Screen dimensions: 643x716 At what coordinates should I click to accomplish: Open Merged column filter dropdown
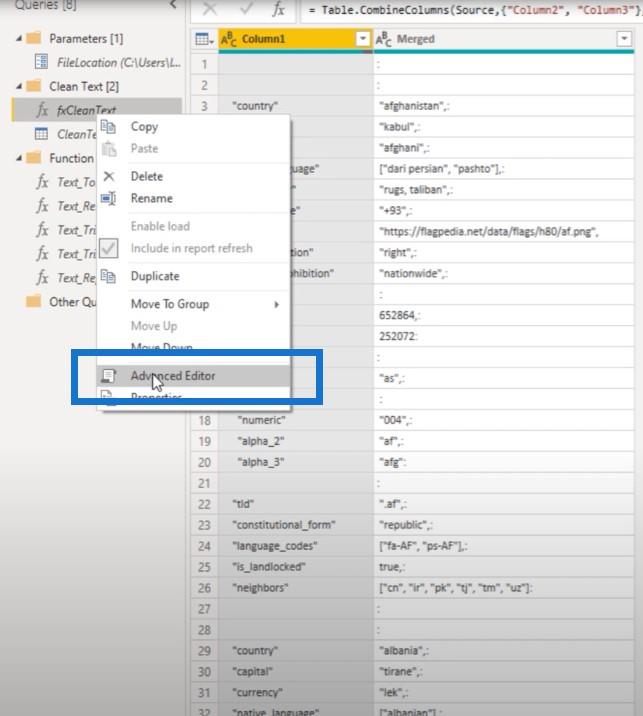point(624,39)
